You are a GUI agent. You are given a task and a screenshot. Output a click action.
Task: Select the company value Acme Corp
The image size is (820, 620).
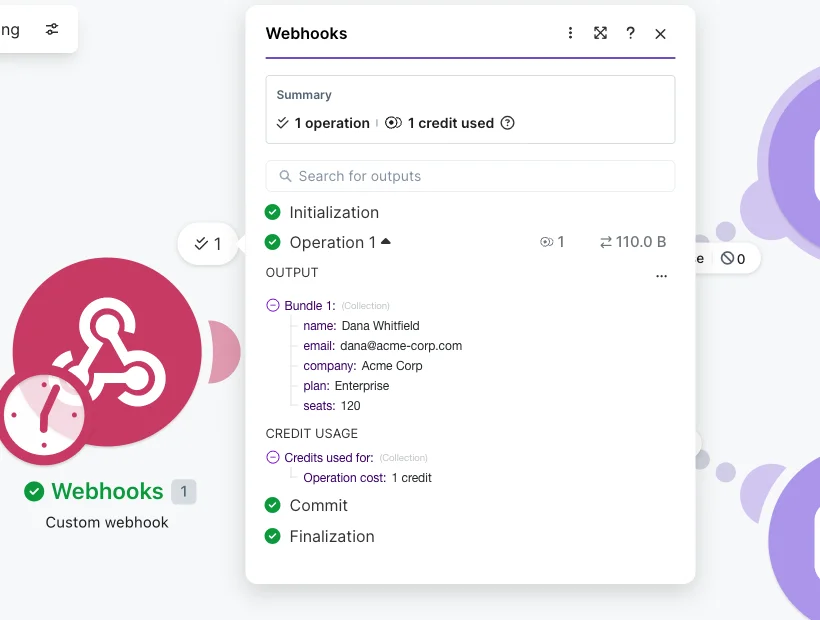pos(392,366)
